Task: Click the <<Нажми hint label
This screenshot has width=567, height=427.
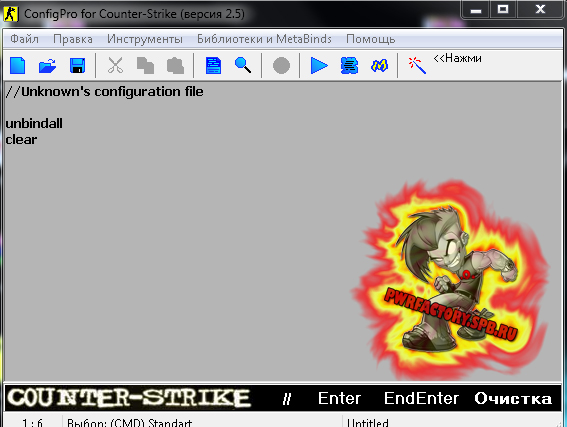Action: (x=457, y=58)
